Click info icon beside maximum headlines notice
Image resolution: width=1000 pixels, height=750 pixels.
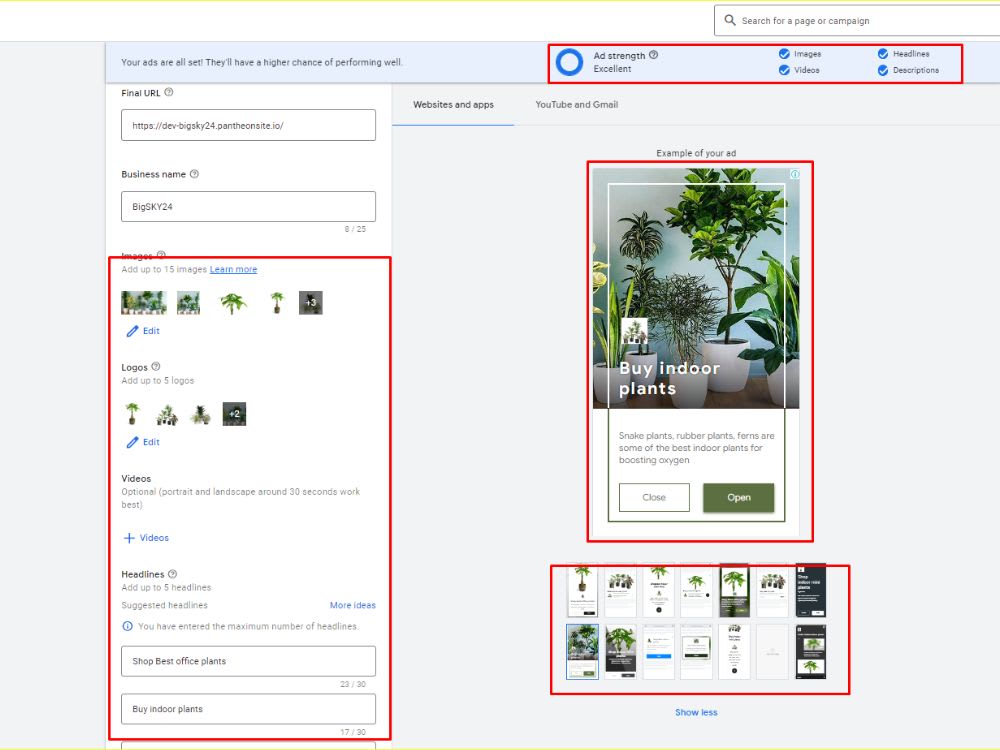(128, 626)
